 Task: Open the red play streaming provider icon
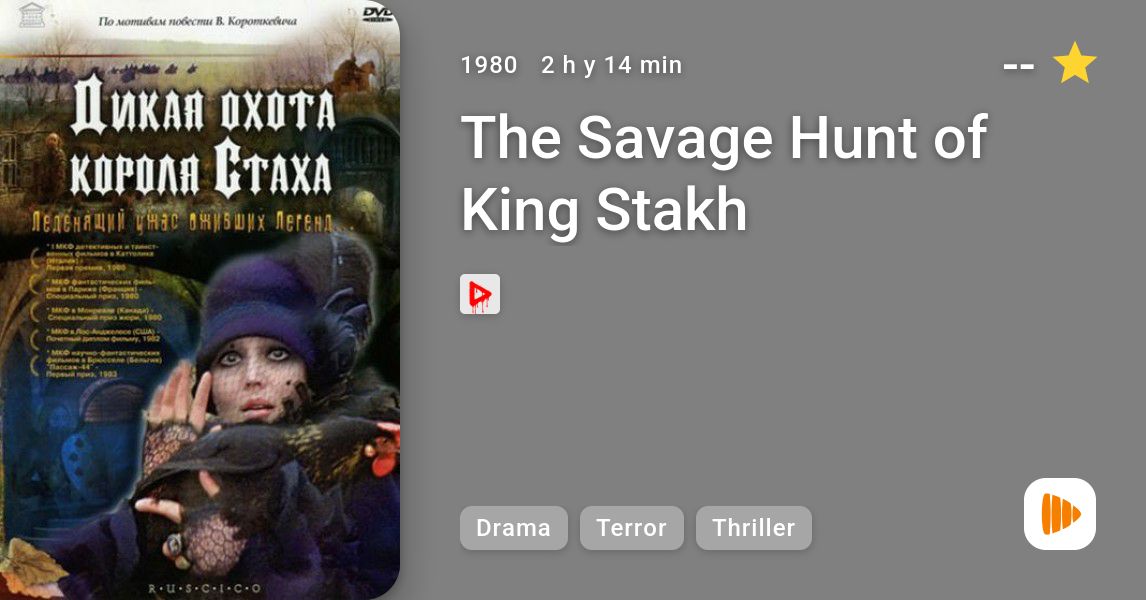pos(479,294)
